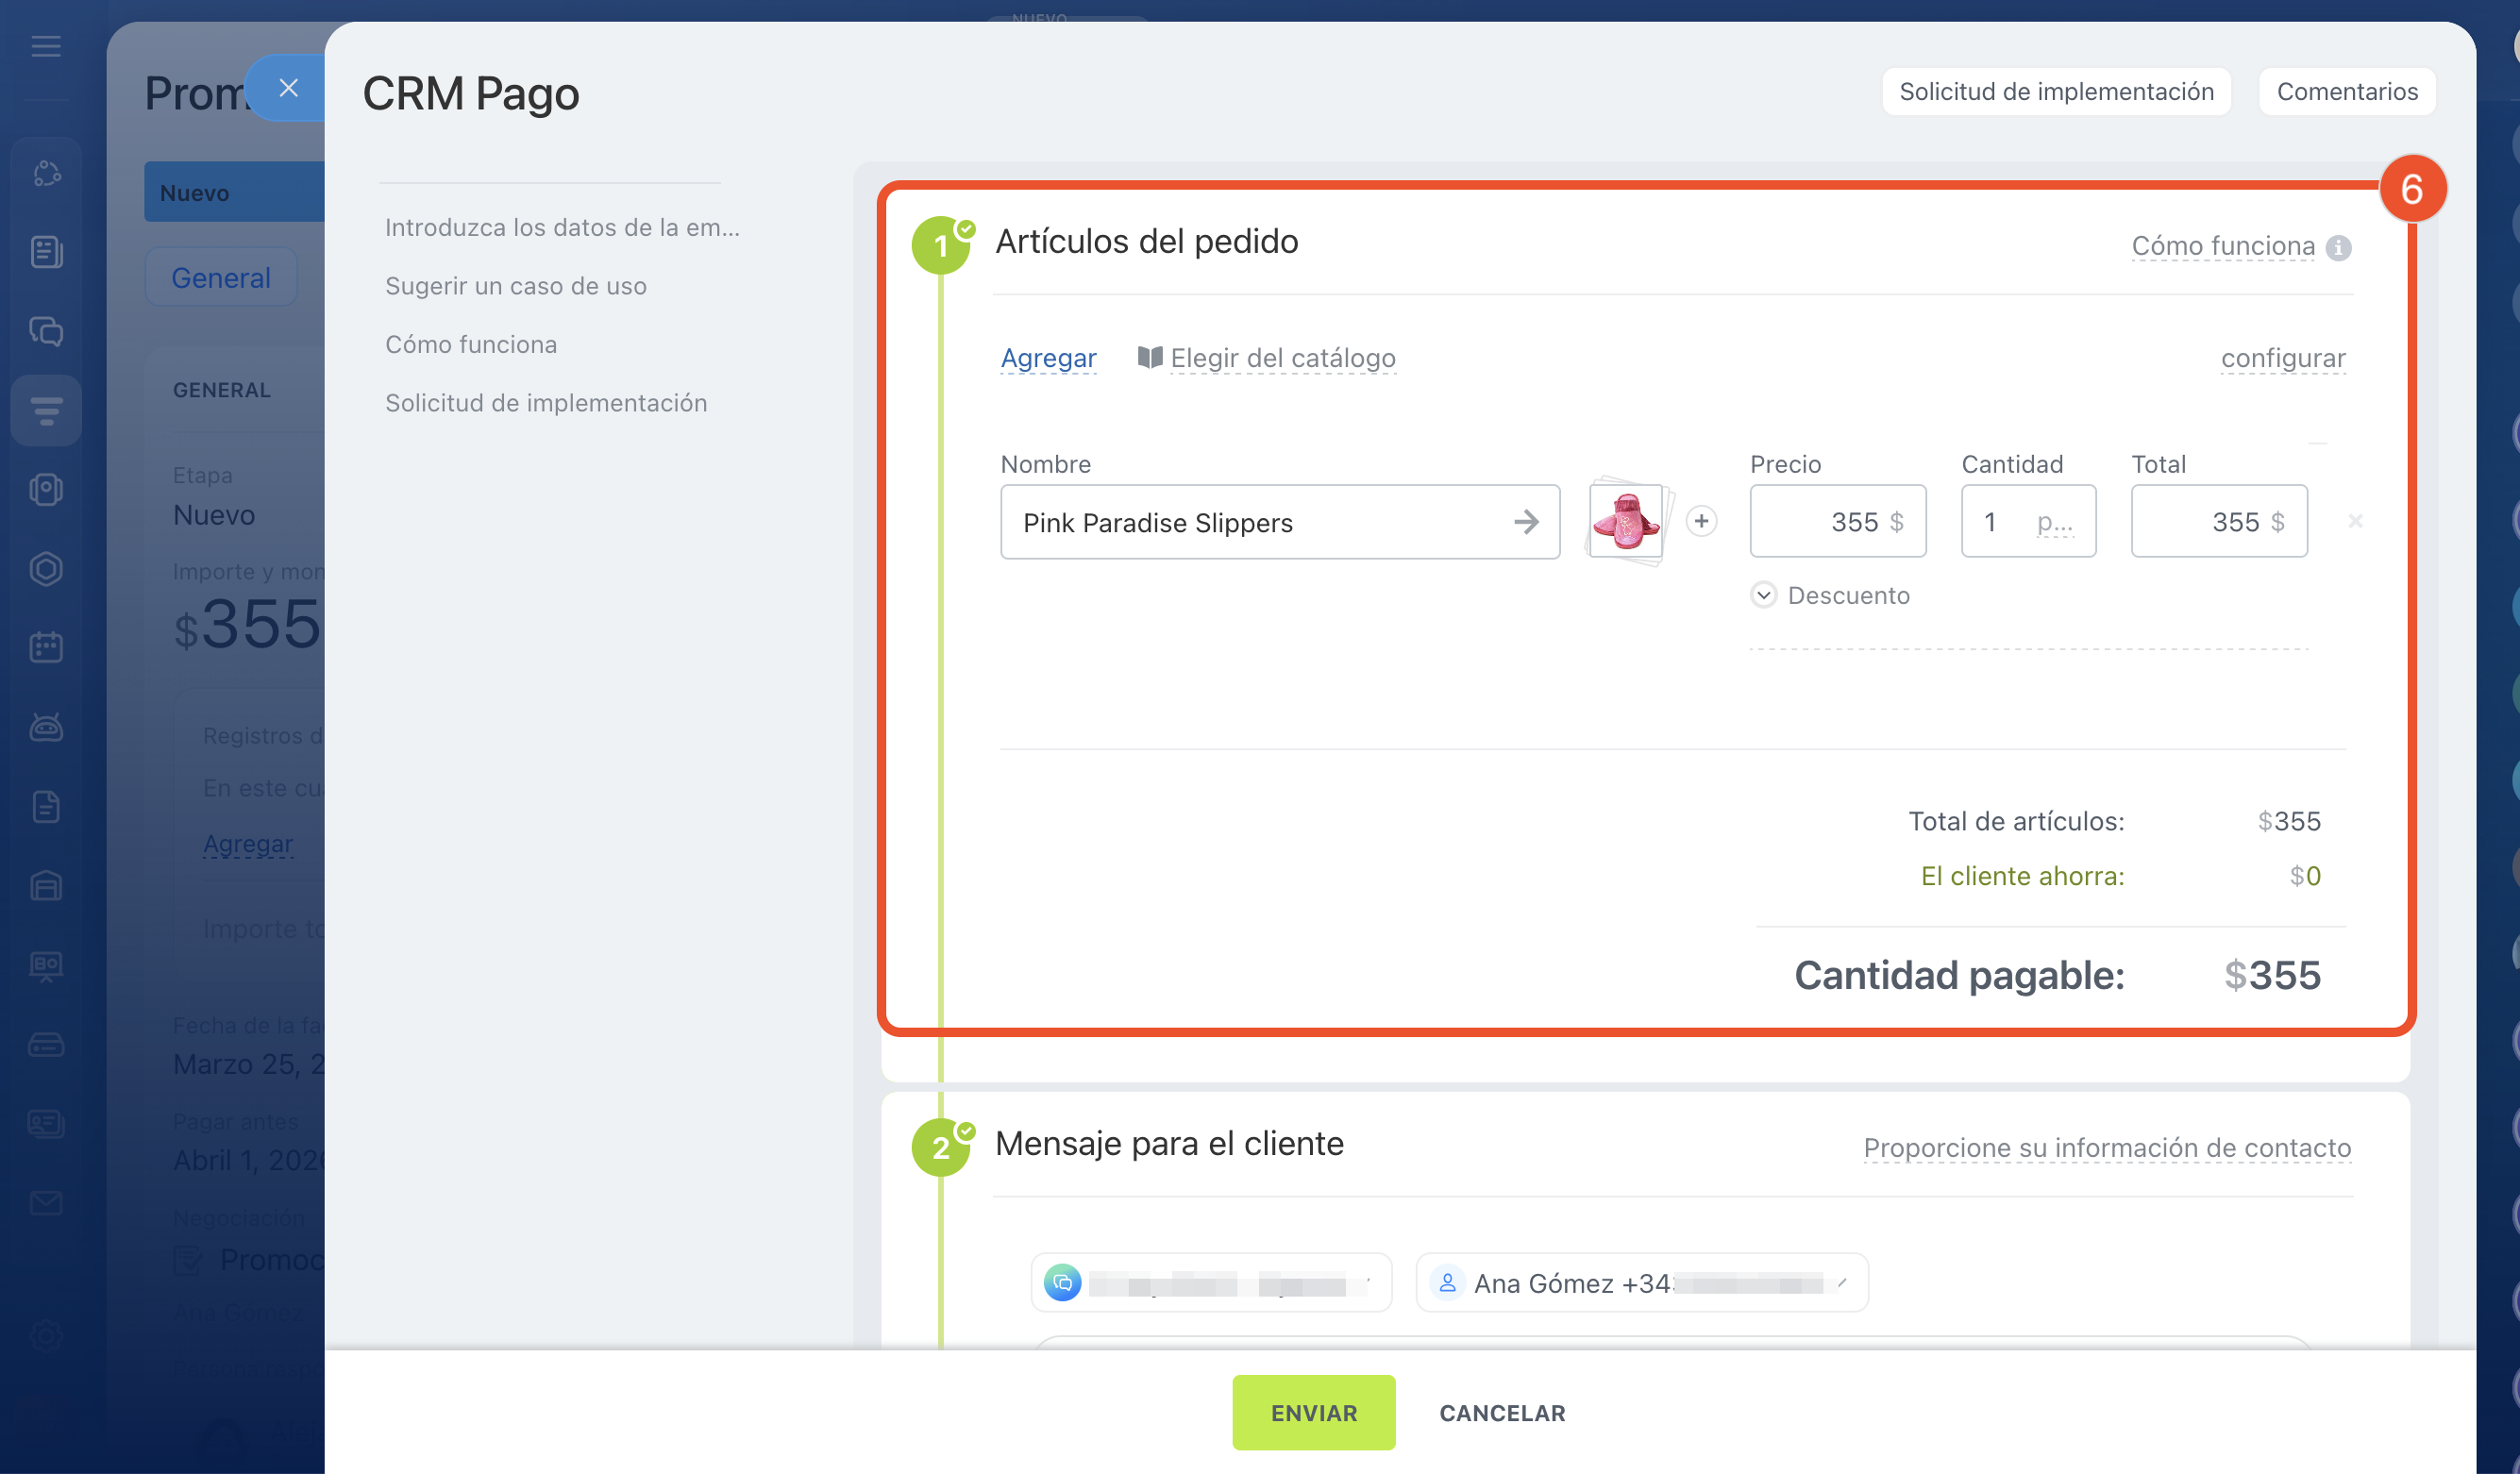Open the mail envelope sidebar icon
The height and width of the screenshot is (1474, 2520).
click(x=46, y=1202)
